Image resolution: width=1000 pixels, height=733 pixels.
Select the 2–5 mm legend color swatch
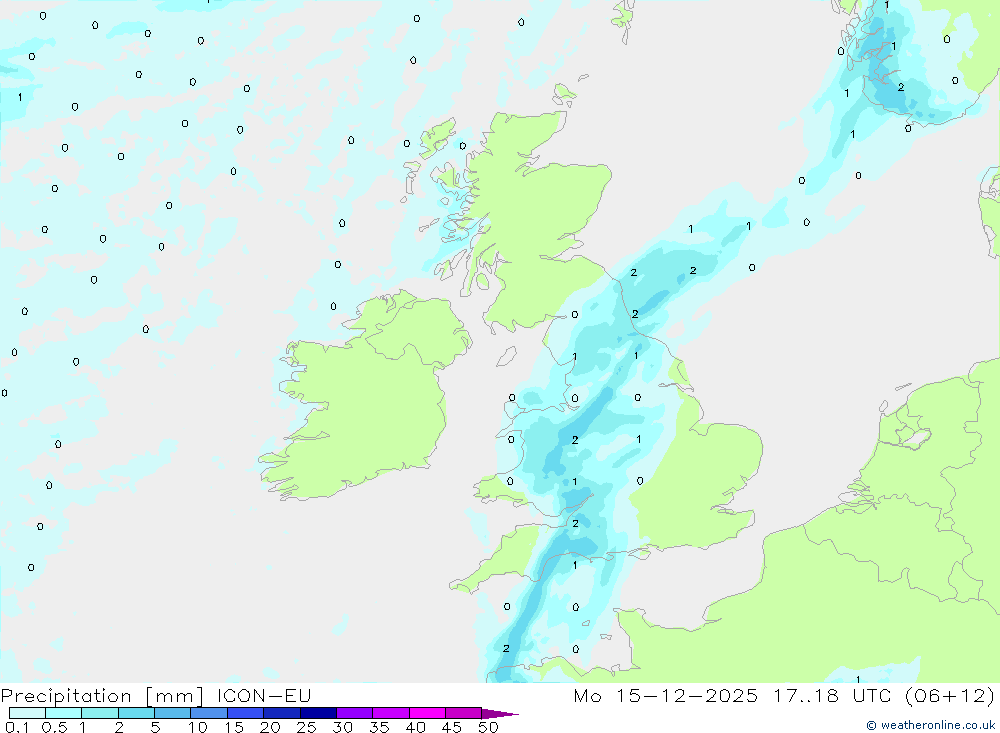click(136, 713)
